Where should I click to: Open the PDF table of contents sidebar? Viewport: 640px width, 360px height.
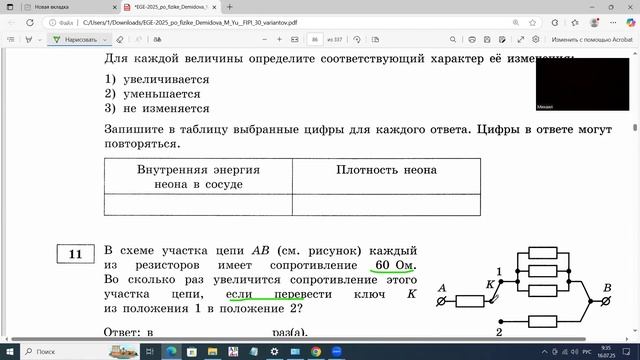tap(11, 40)
